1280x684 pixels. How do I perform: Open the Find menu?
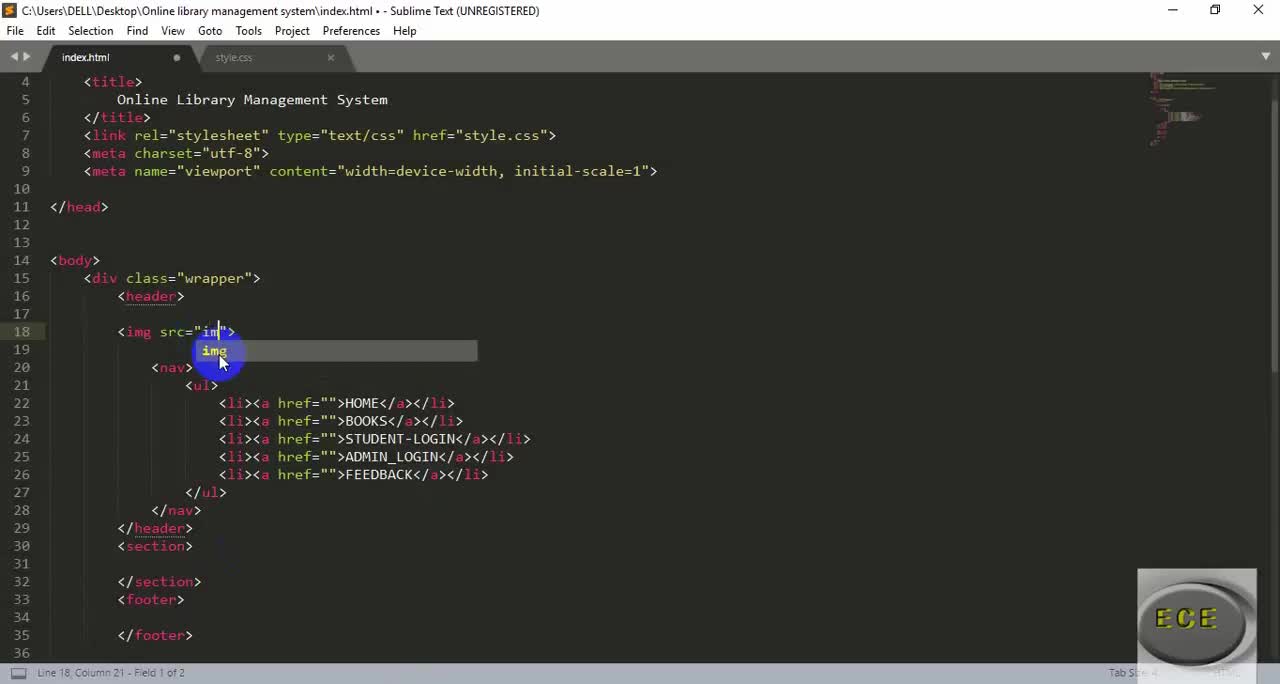tap(137, 31)
